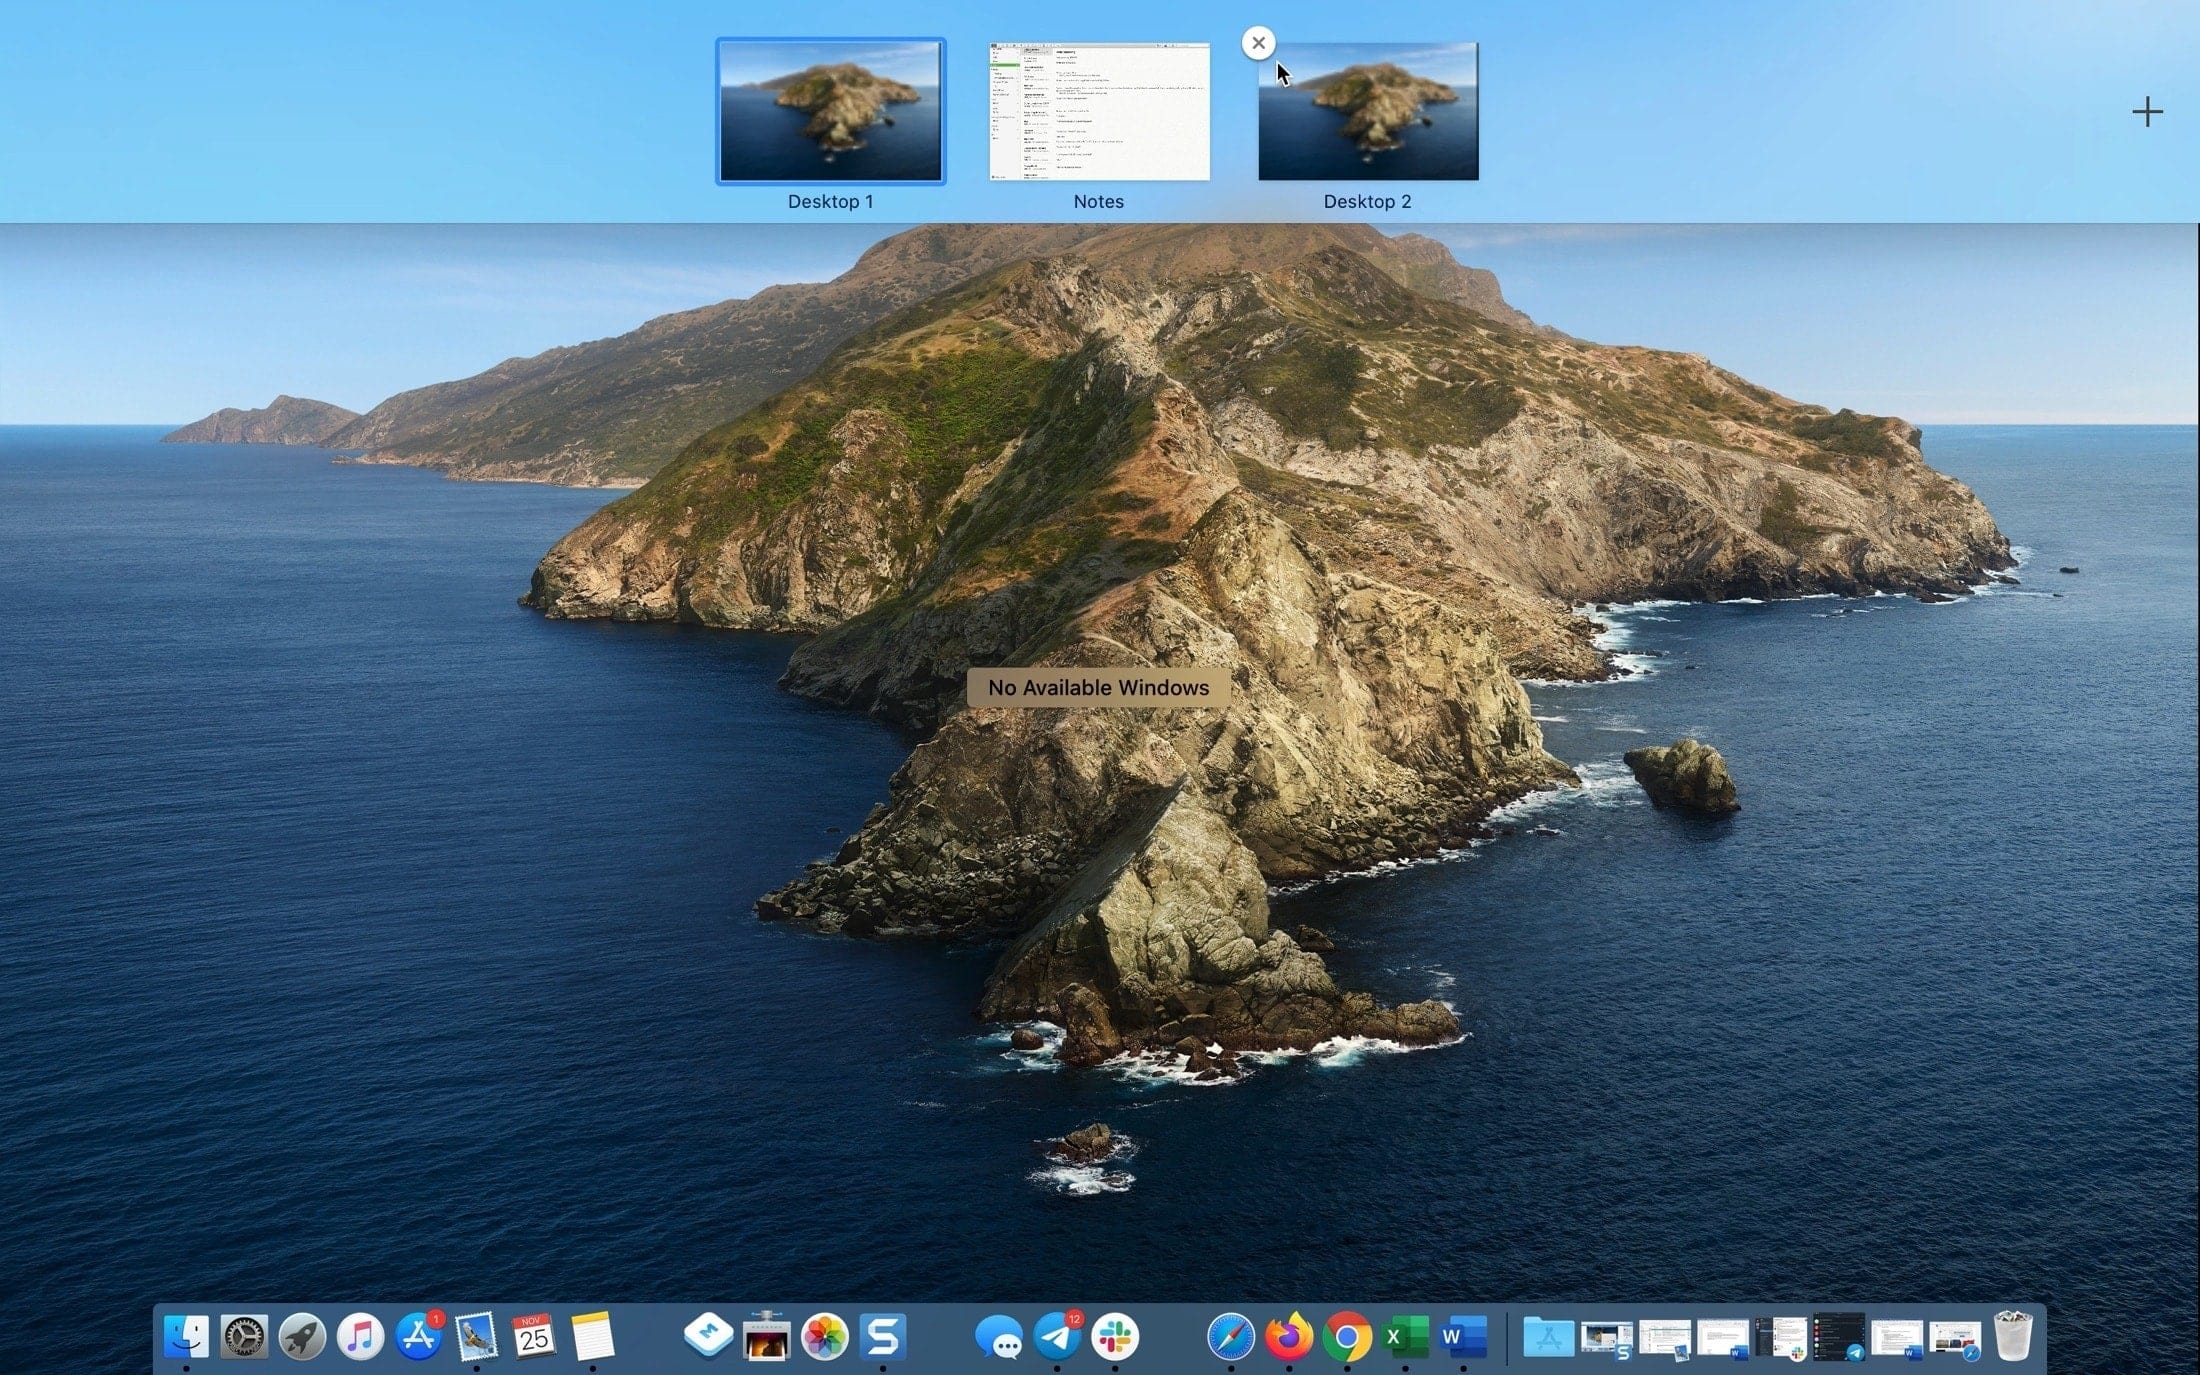Open the App Store with notification badge
This screenshot has width=2200, height=1375.
click(420, 1337)
